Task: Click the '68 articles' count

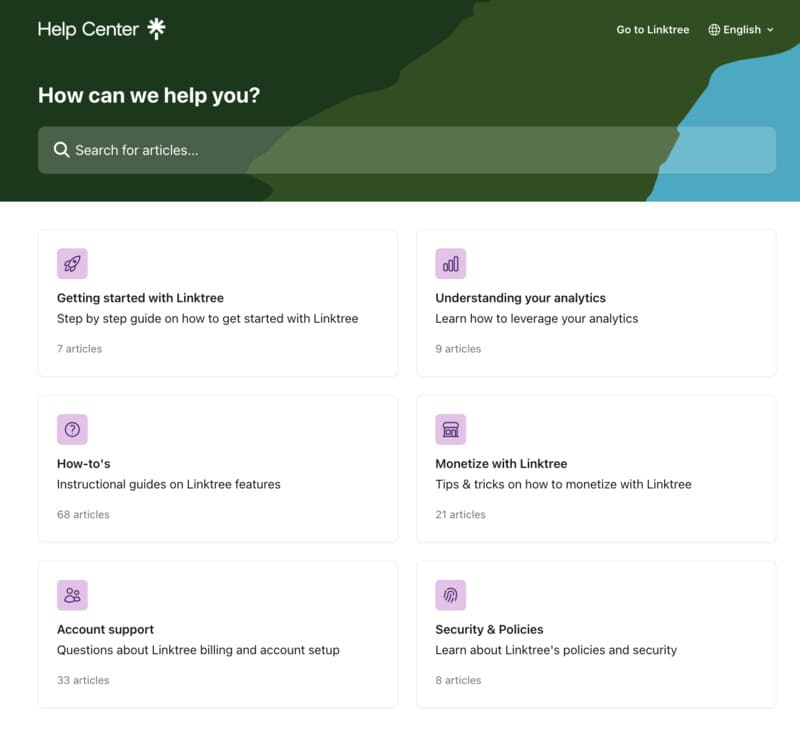Action: (x=83, y=514)
